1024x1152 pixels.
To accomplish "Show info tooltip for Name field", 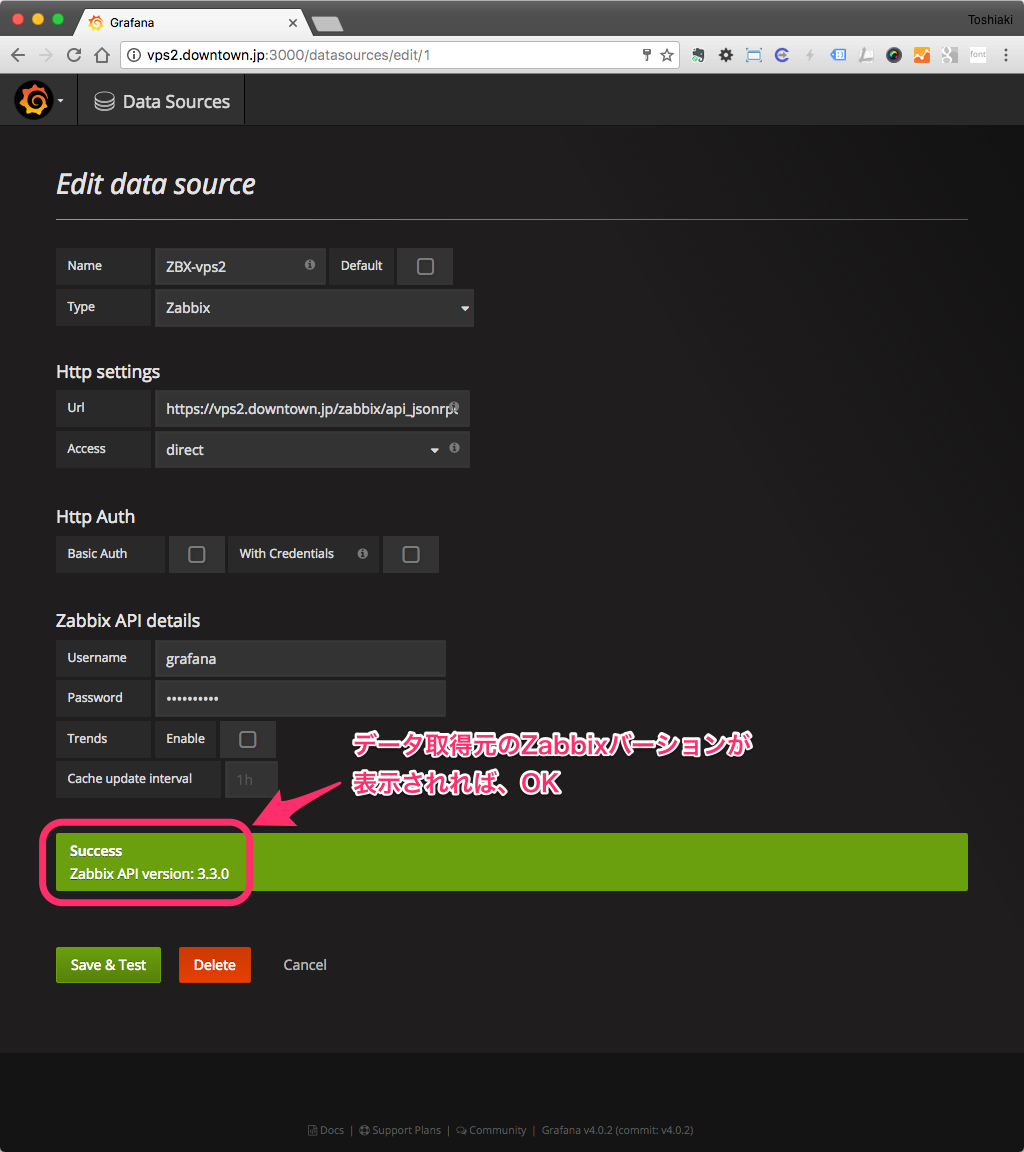I will (310, 264).
